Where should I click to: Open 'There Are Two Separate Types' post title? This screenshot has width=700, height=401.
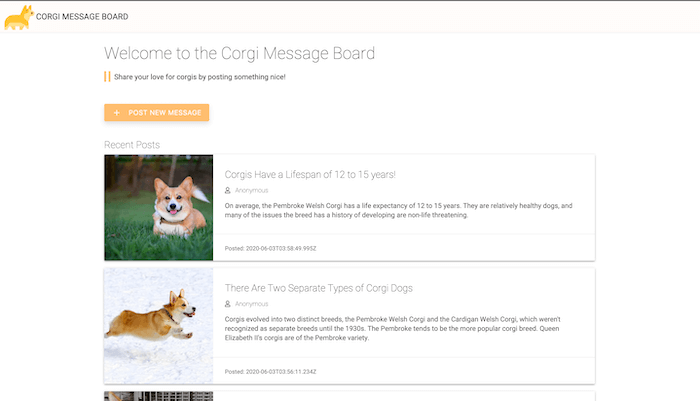(x=318, y=288)
